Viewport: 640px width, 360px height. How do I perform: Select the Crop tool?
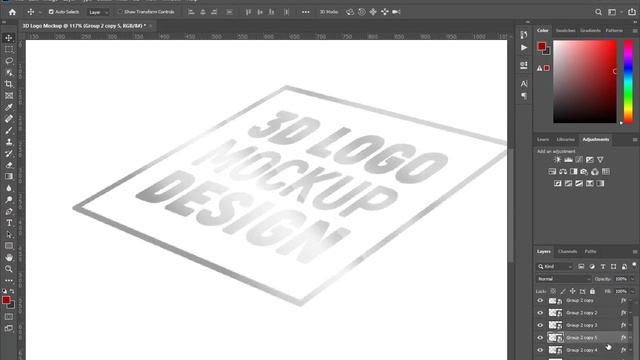point(9,84)
